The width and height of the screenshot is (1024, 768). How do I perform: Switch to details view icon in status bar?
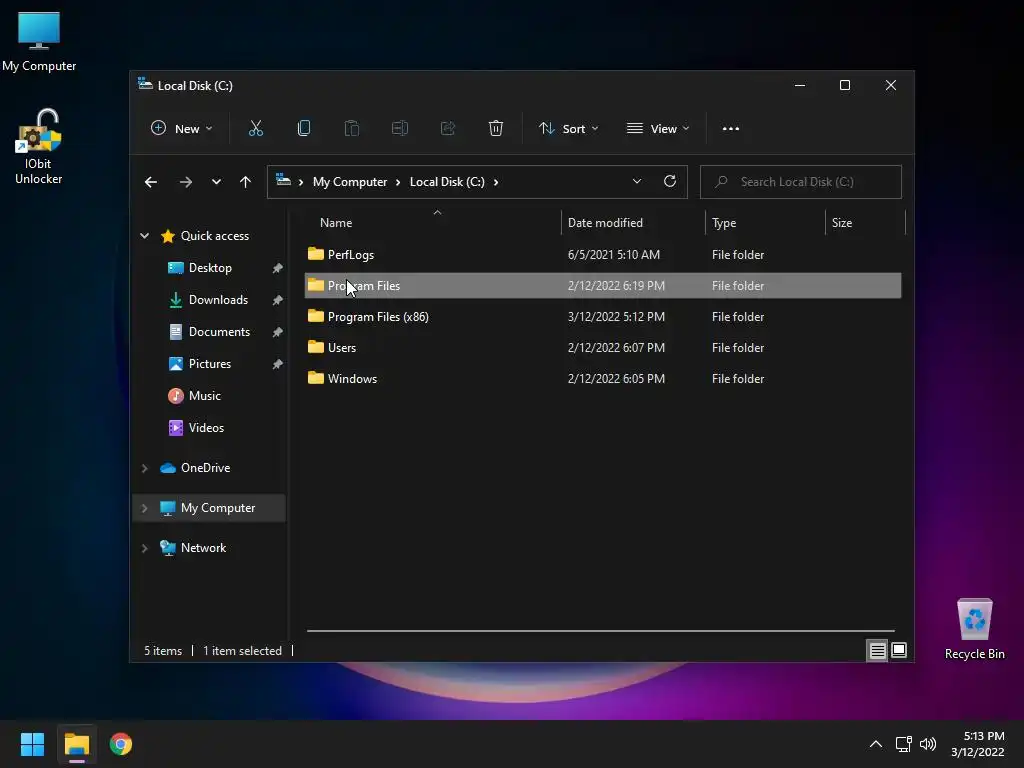point(877,650)
